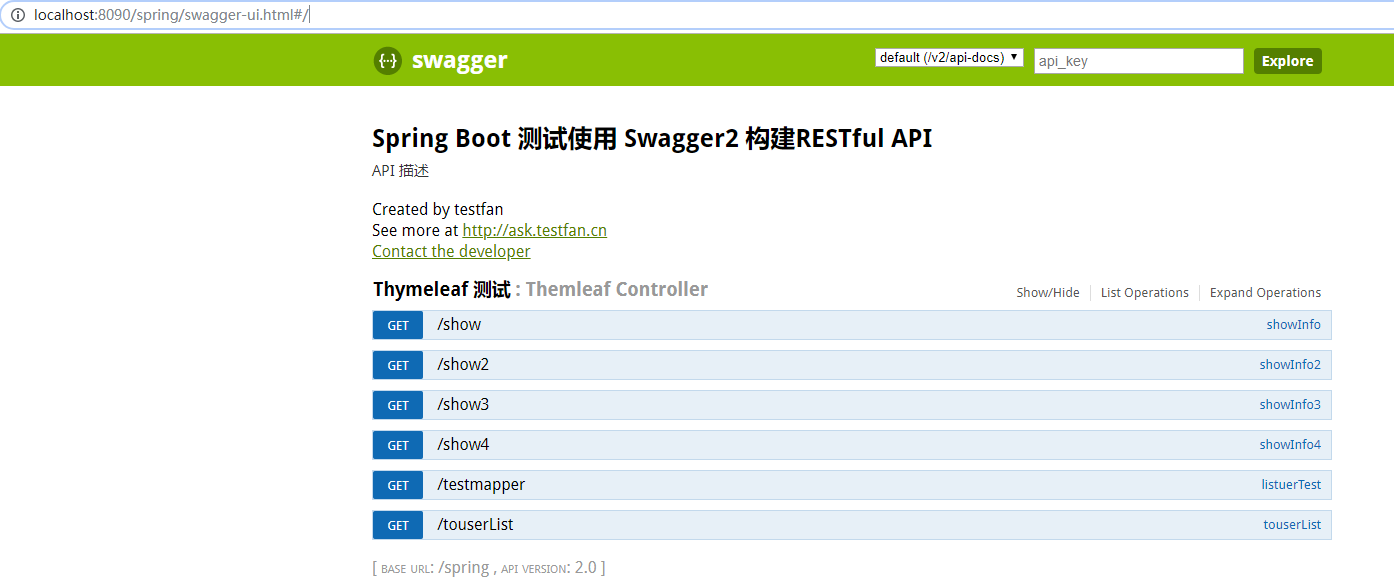Click the showInfo4 operation link
The image size is (1394, 585).
(x=1290, y=445)
